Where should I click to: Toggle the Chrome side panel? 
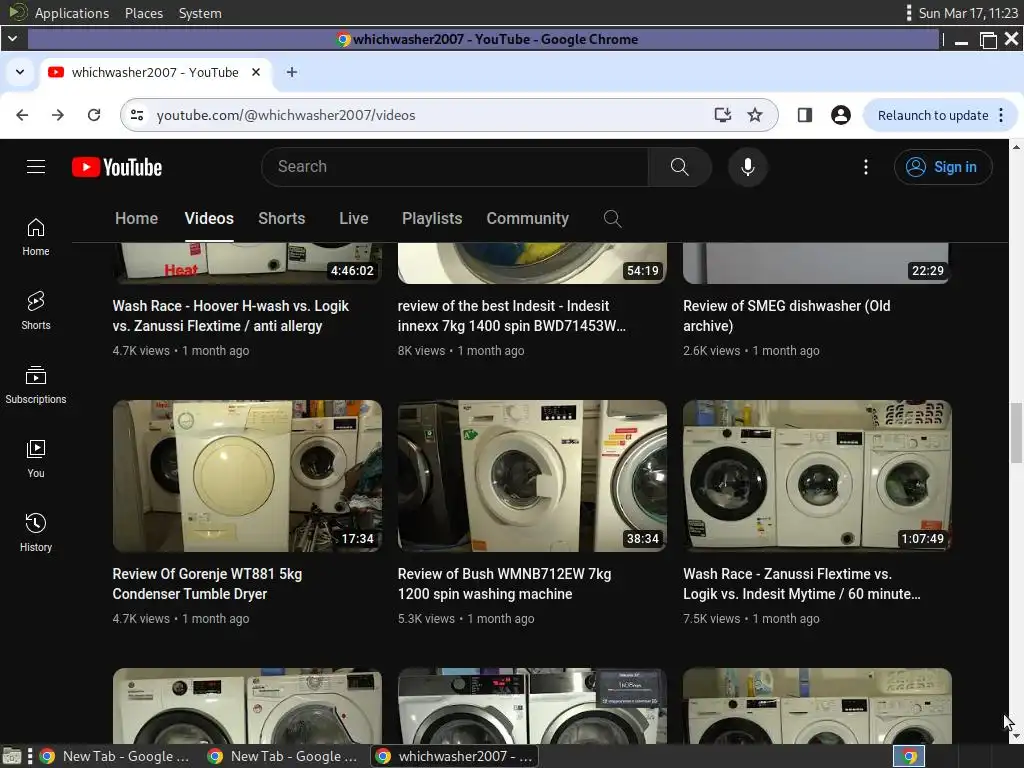click(805, 115)
